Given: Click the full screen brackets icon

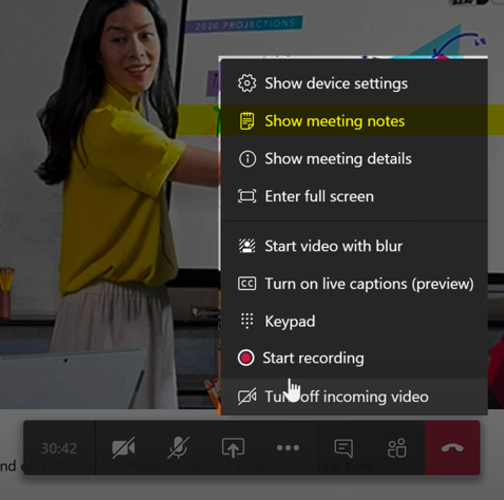Looking at the screenshot, I should pyautogui.click(x=247, y=196).
